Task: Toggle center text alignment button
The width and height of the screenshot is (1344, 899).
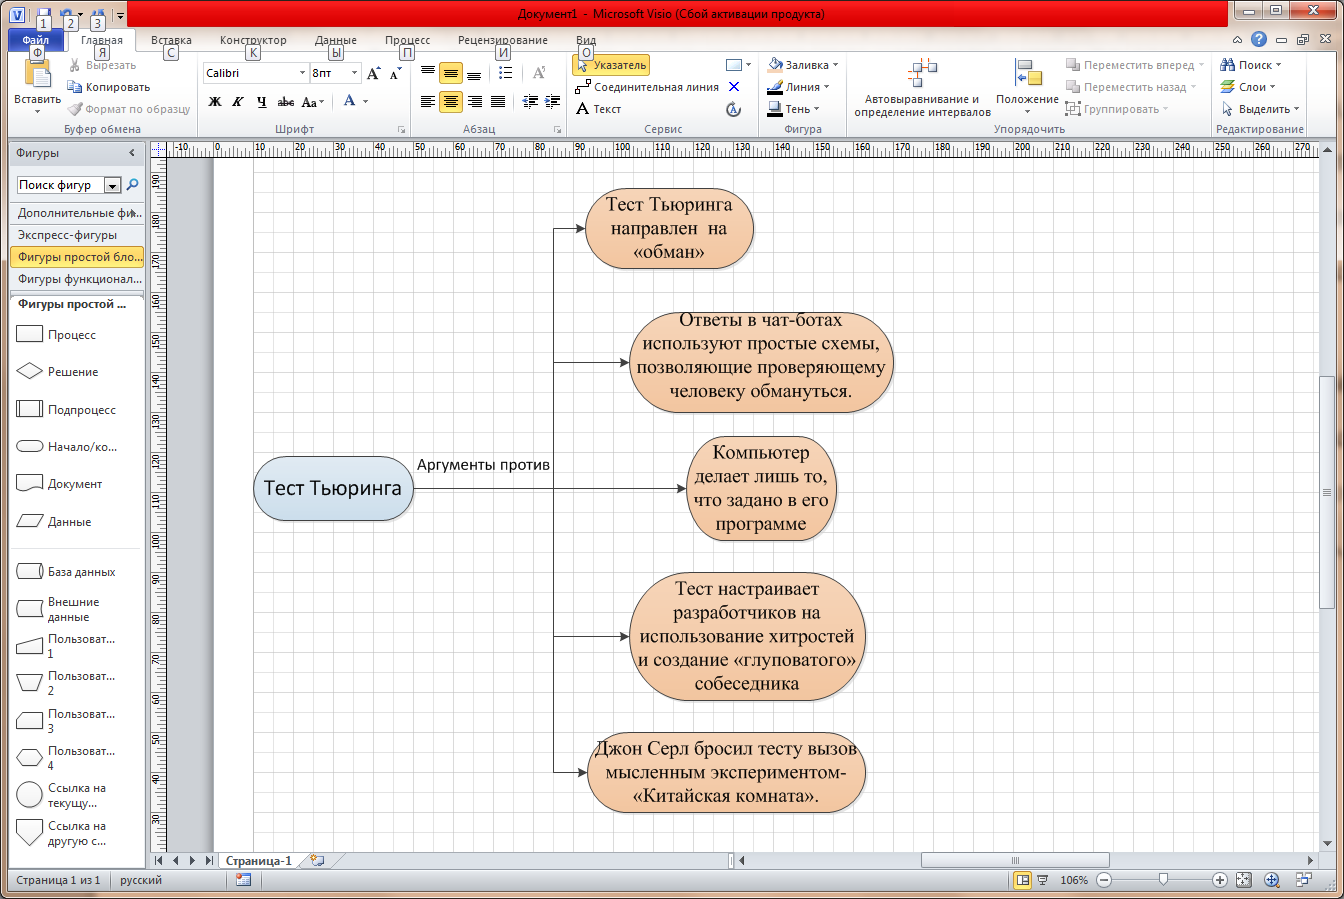Action: coord(451,102)
